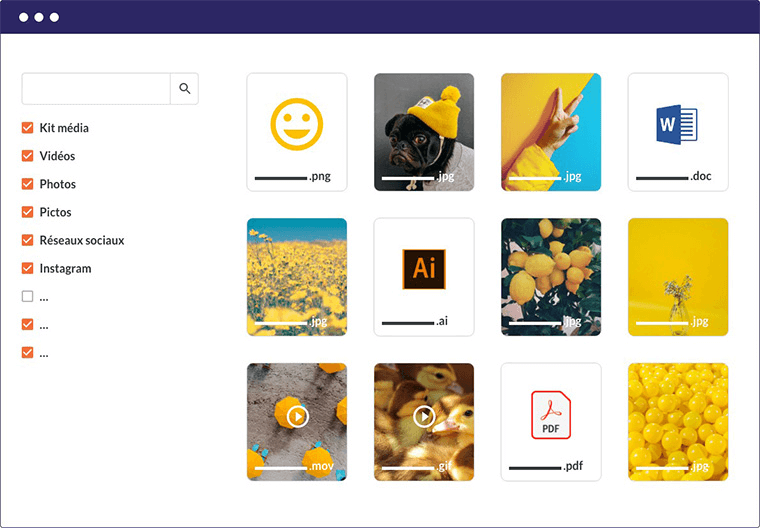
Task: Open the Word .doc file card
Action: click(x=678, y=132)
